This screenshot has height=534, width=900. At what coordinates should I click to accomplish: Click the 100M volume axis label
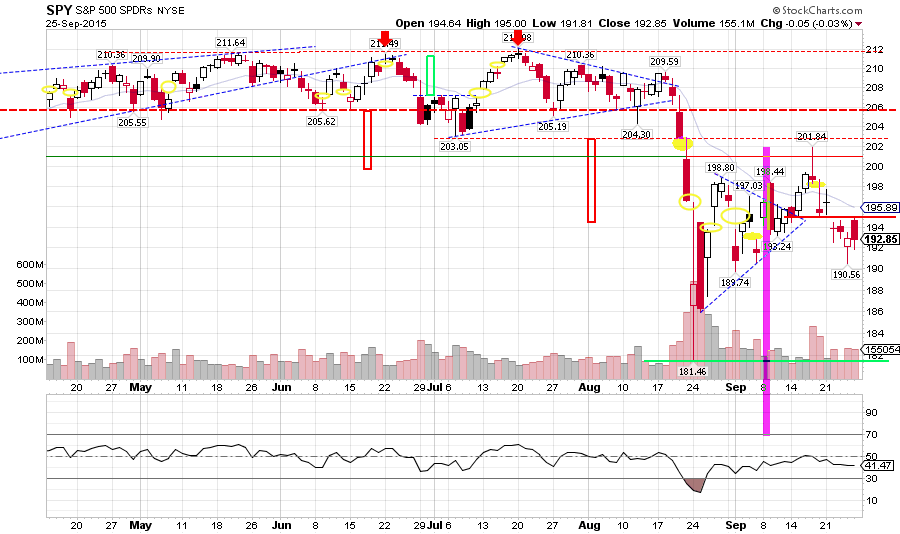pyautogui.click(x=30, y=360)
